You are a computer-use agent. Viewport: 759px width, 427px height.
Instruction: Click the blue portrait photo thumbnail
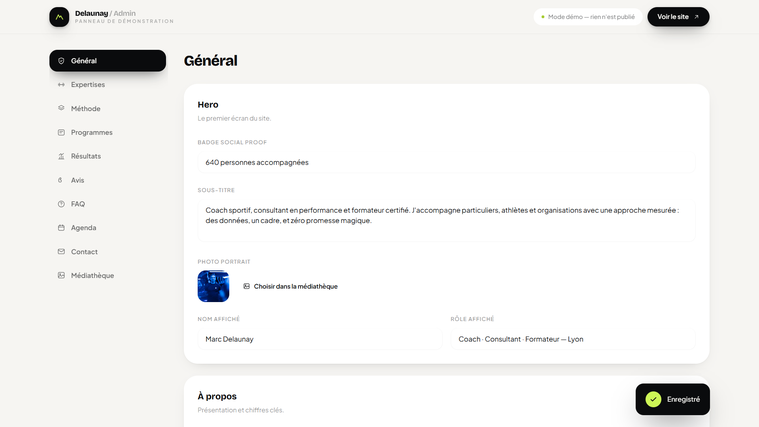pyautogui.click(x=213, y=286)
